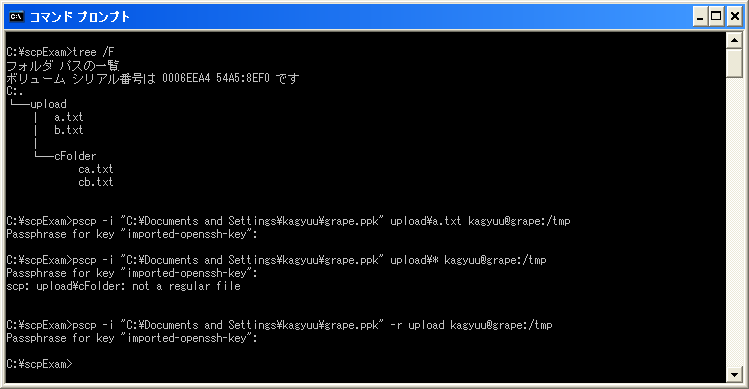Image resolution: width=749 pixels, height=389 pixels.
Task: Click the cFolder entry in the tree
Action: click(75, 156)
